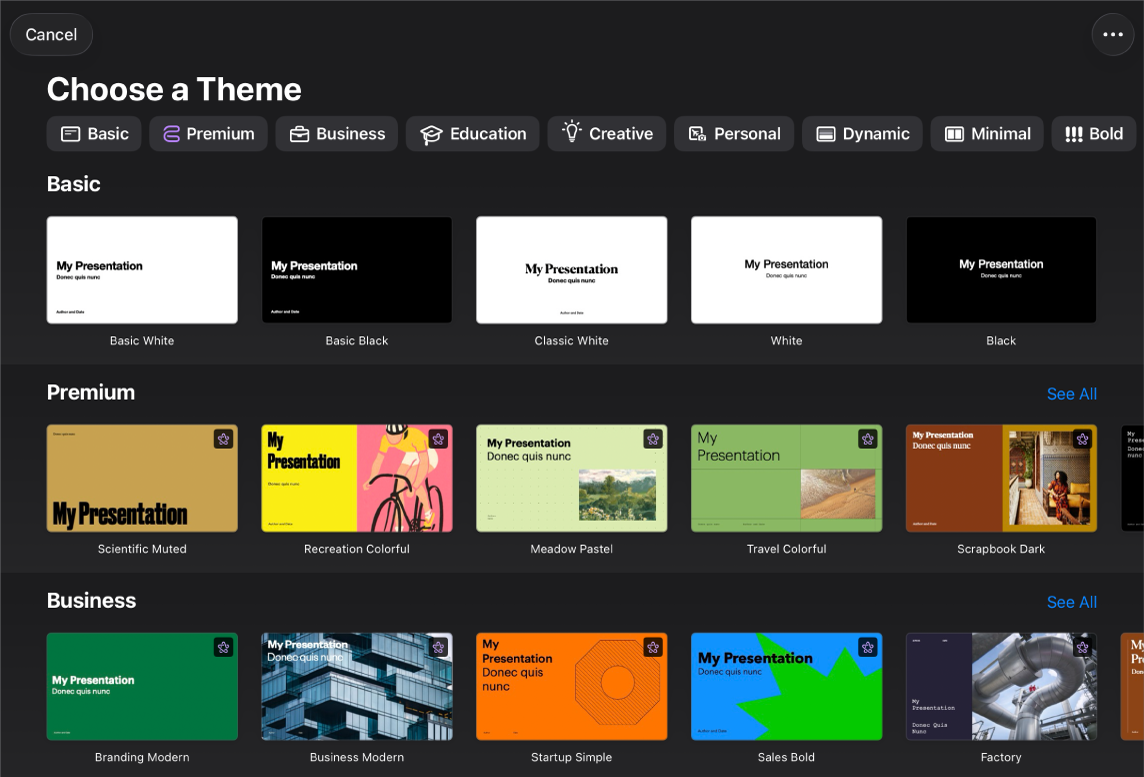Image resolution: width=1144 pixels, height=777 pixels.
Task: Tap the premium star badge on Sales Bold
Action: [x=867, y=646]
